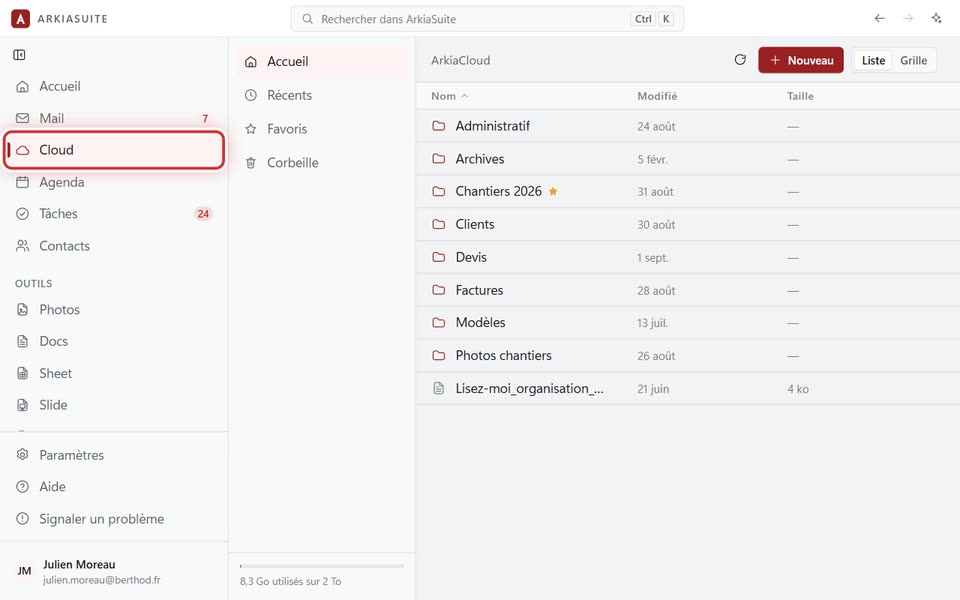This screenshot has width=960, height=600.
Task: Go back with the left arrow
Action: (879, 18)
